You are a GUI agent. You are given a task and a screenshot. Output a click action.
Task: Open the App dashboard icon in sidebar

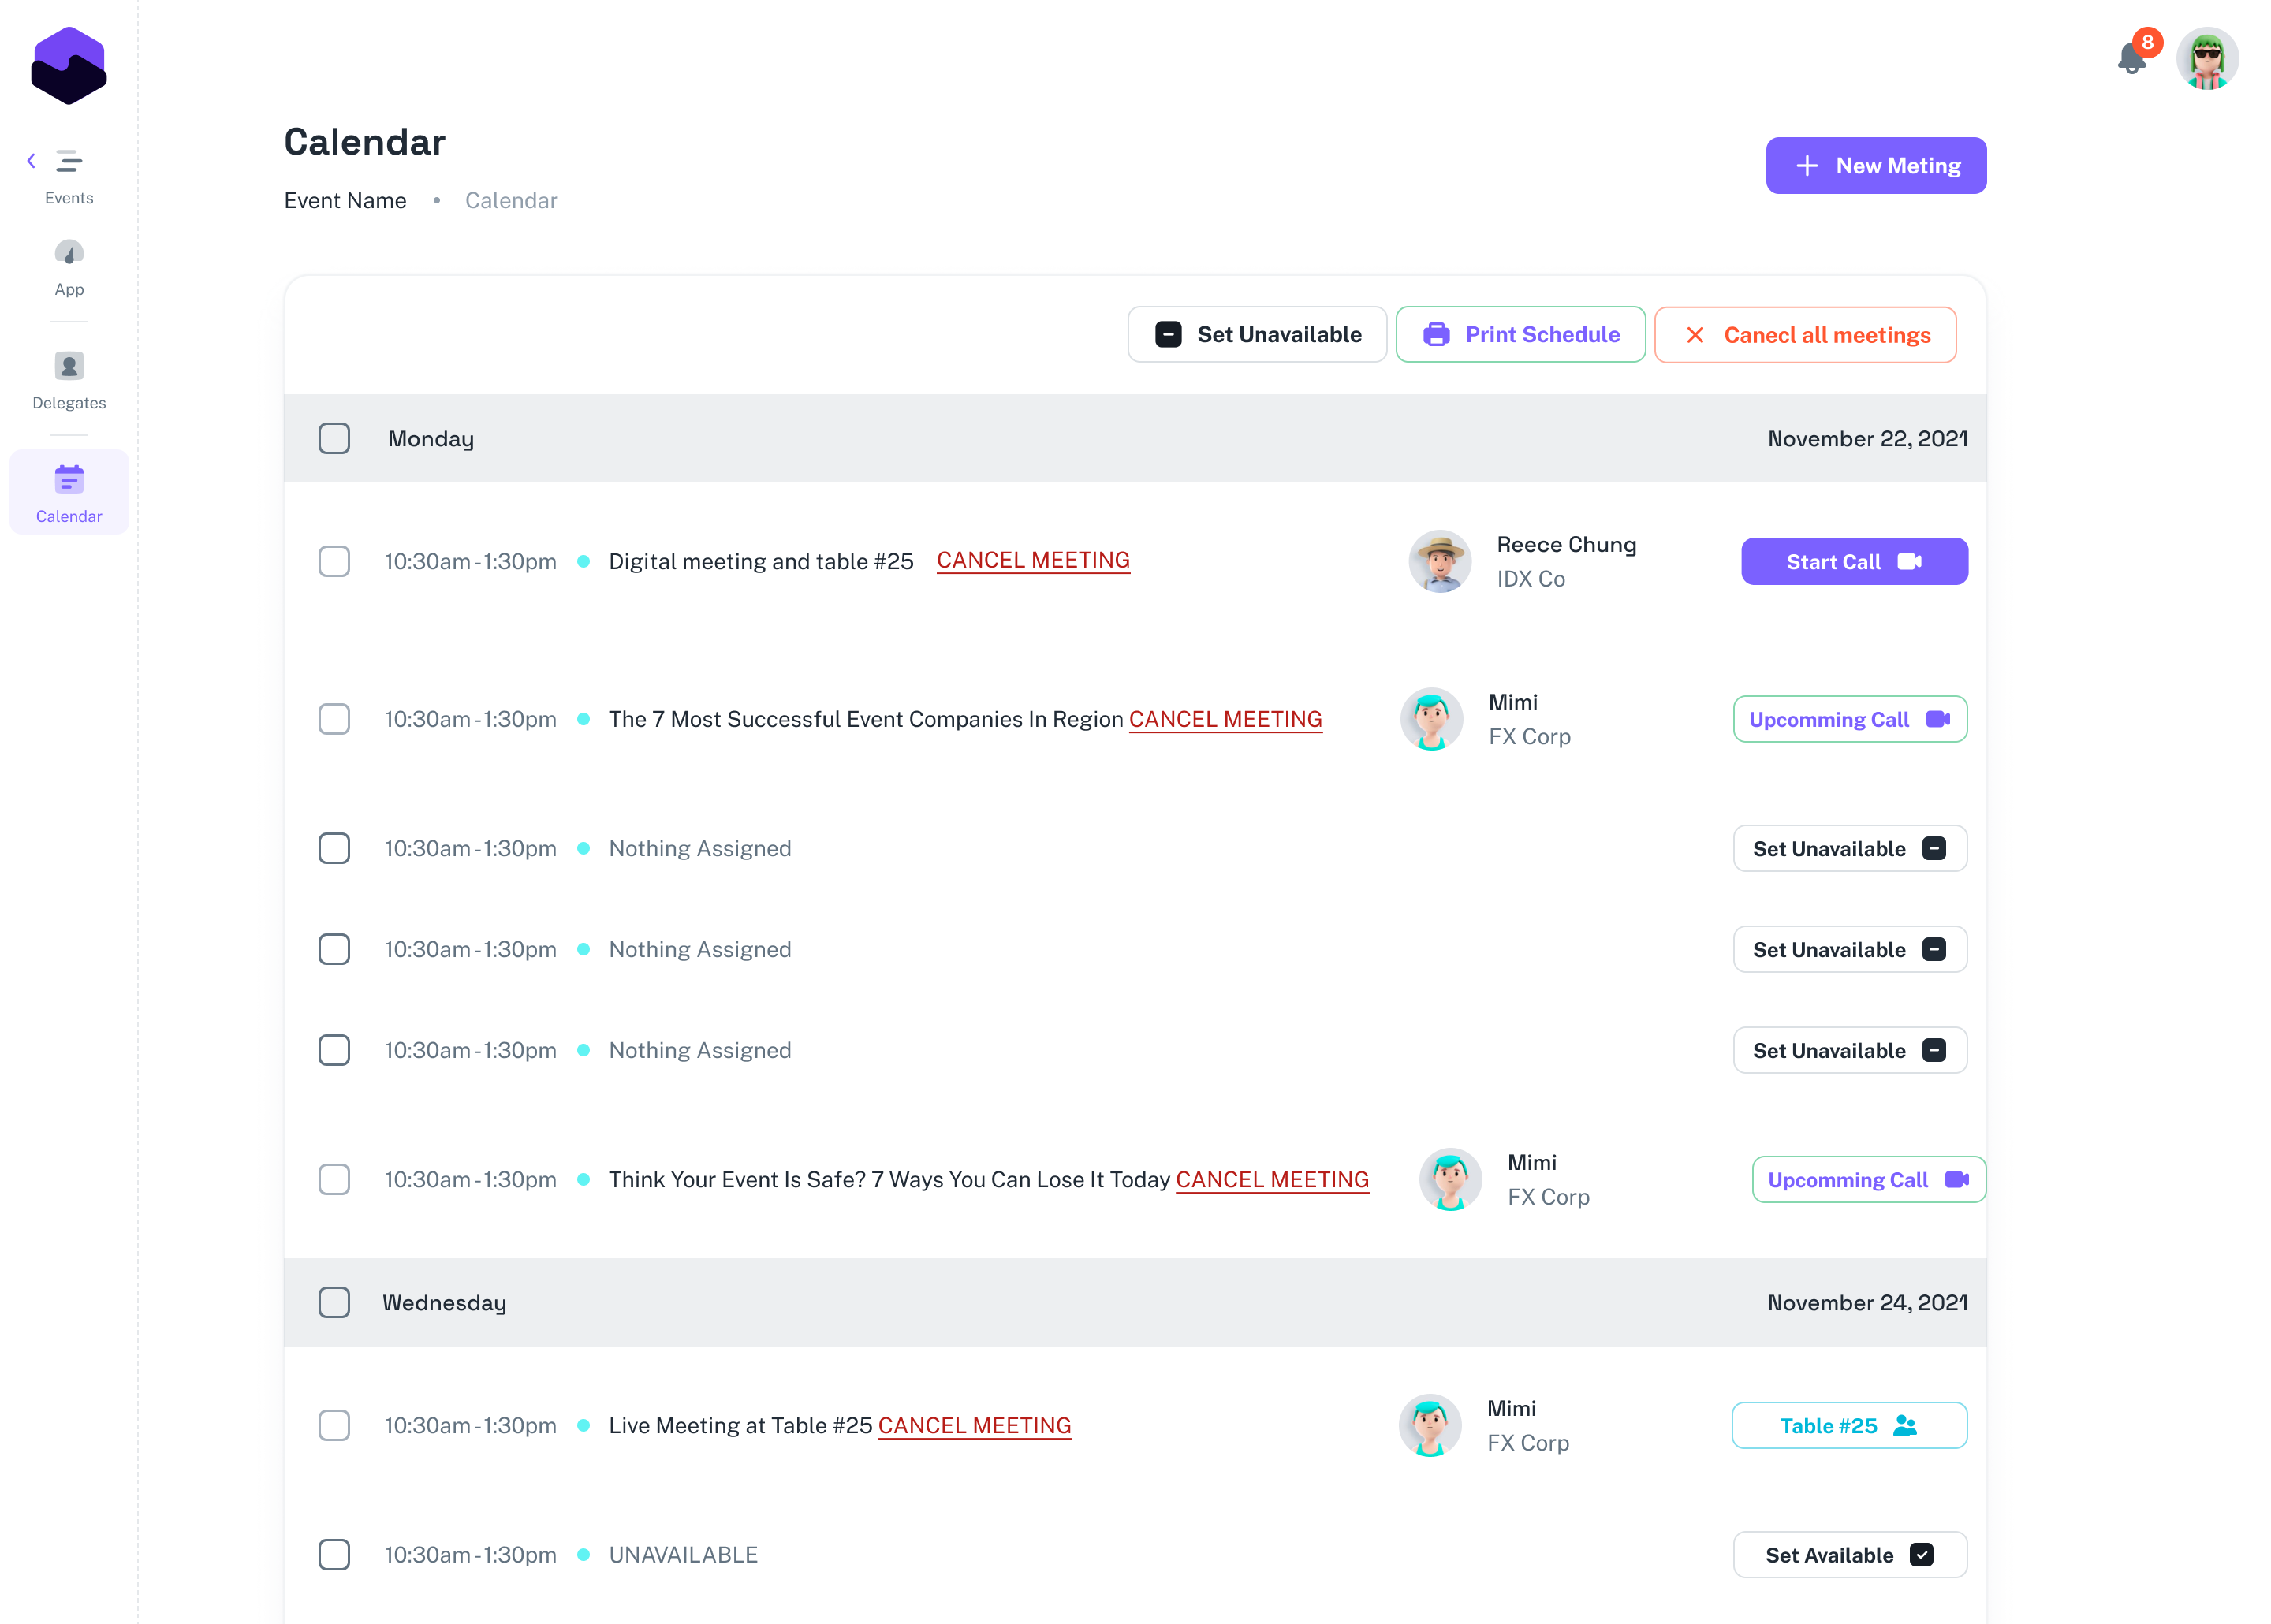coord(69,253)
